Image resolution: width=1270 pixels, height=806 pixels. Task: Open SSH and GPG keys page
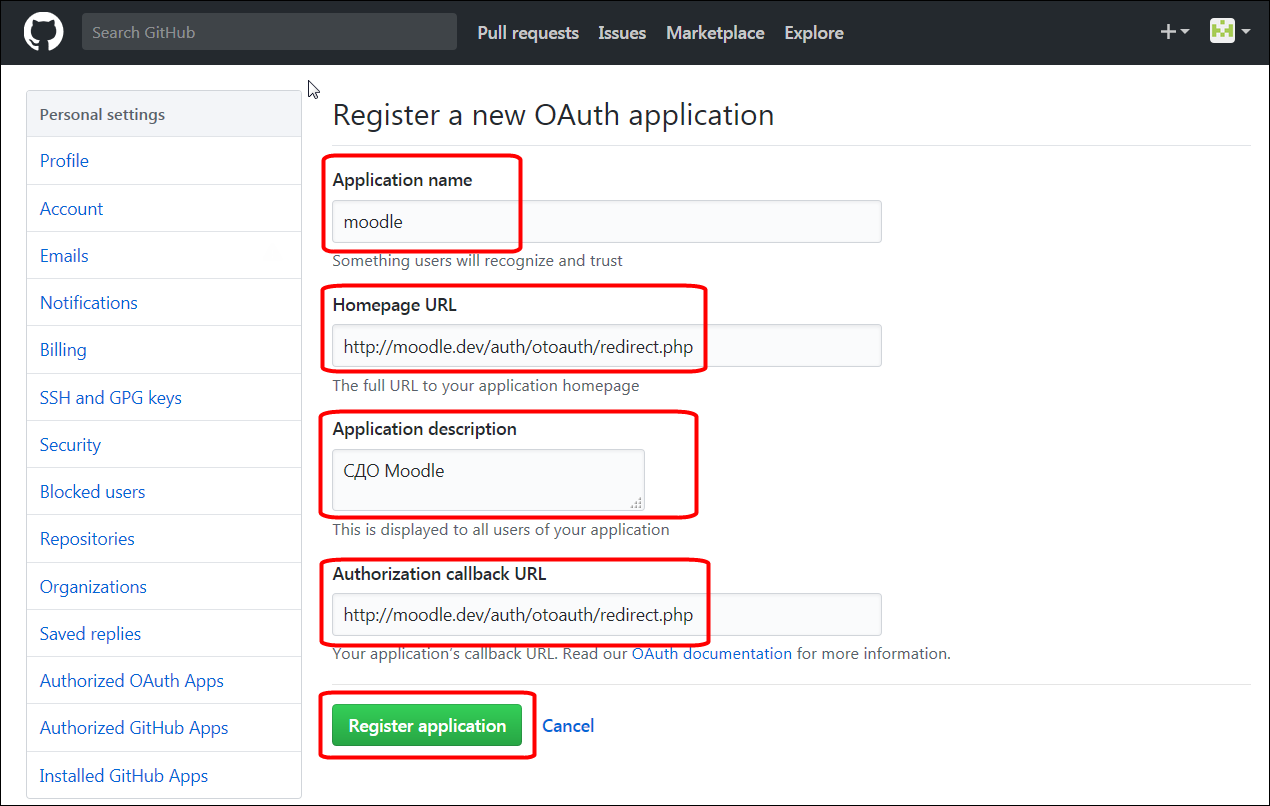pyautogui.click(x=164, y=398)
